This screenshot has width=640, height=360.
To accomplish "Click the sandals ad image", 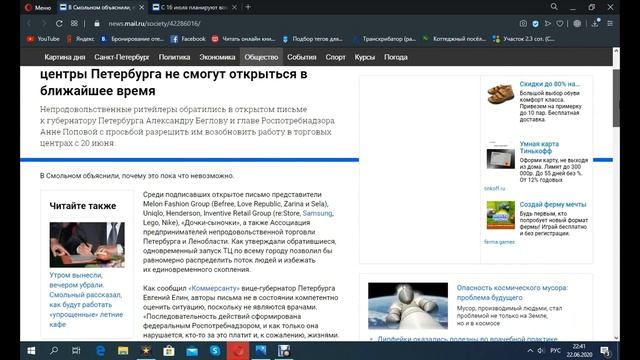I will (500, 94).
